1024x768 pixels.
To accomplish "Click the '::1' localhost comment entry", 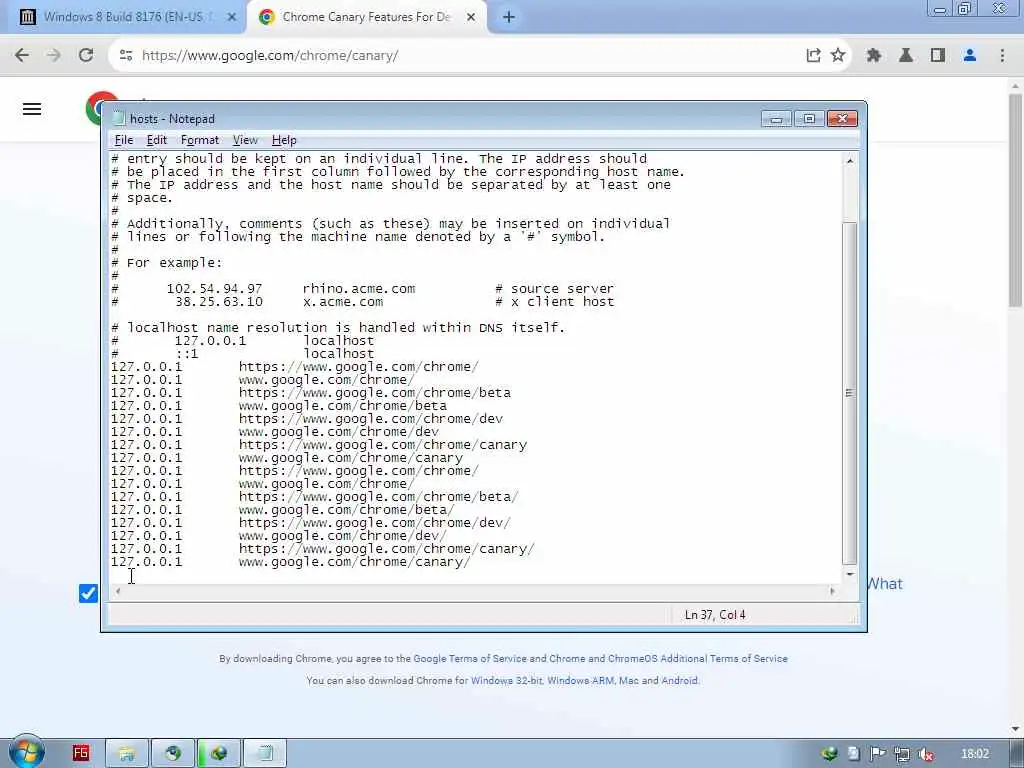I will (x=186, y=354).
